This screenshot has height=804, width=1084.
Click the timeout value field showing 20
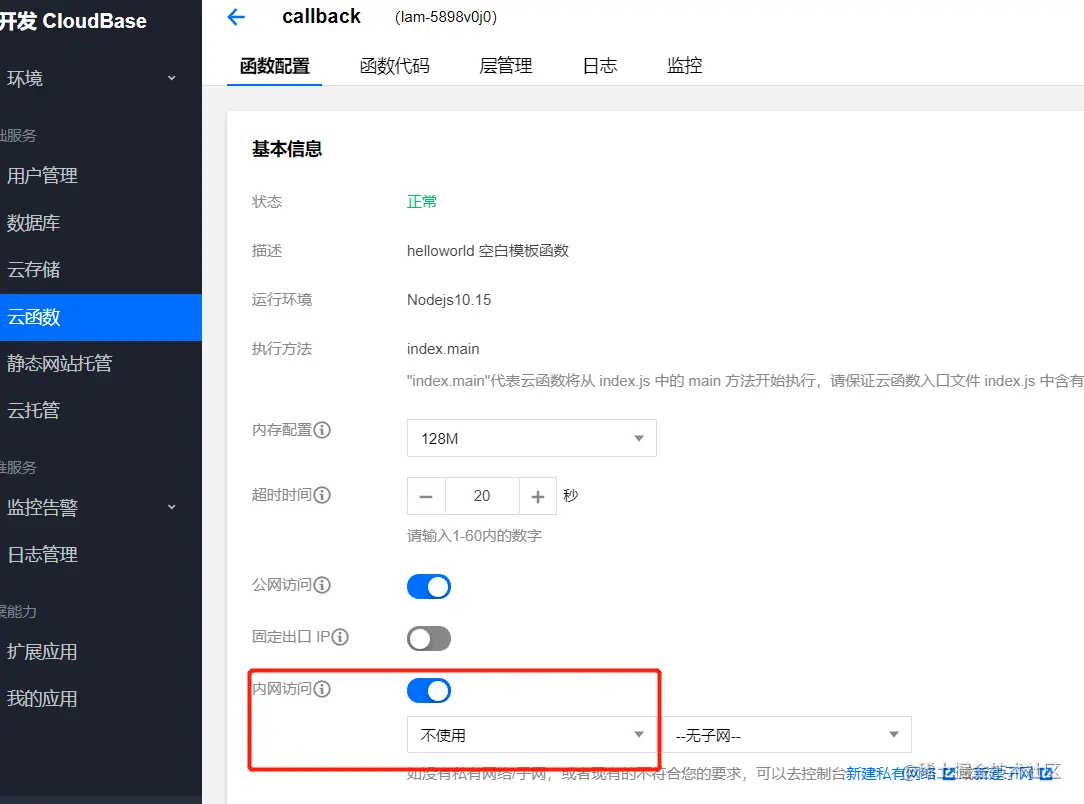[x=482, y=496]
